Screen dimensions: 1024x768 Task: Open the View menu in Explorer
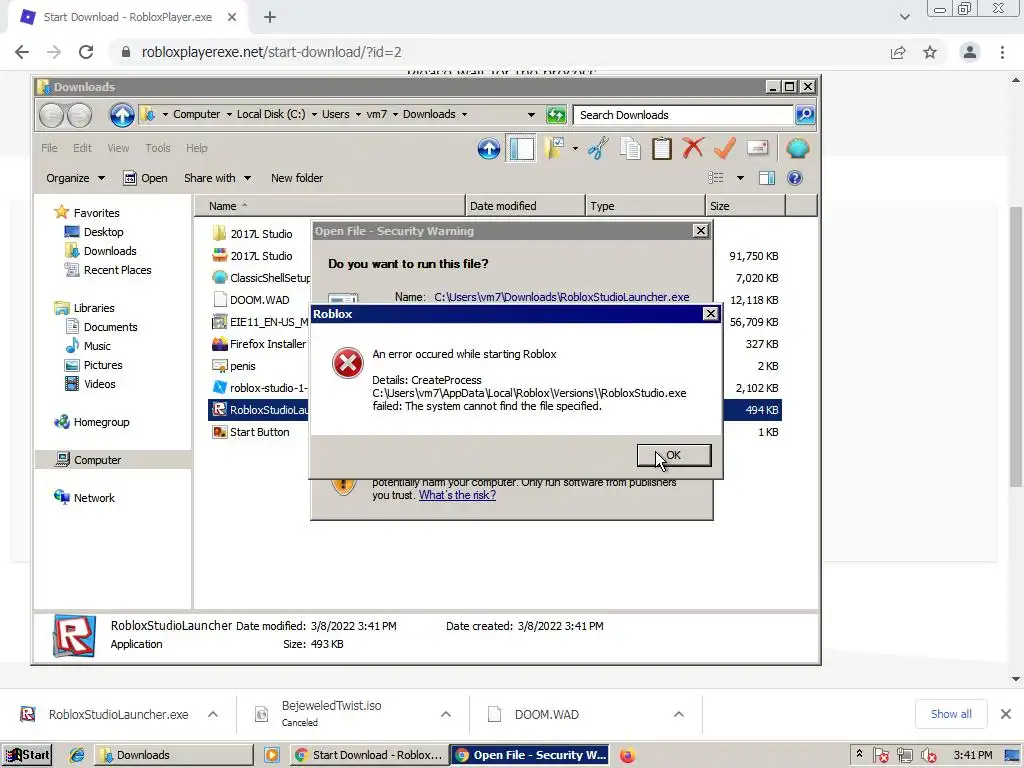[118, 148]
